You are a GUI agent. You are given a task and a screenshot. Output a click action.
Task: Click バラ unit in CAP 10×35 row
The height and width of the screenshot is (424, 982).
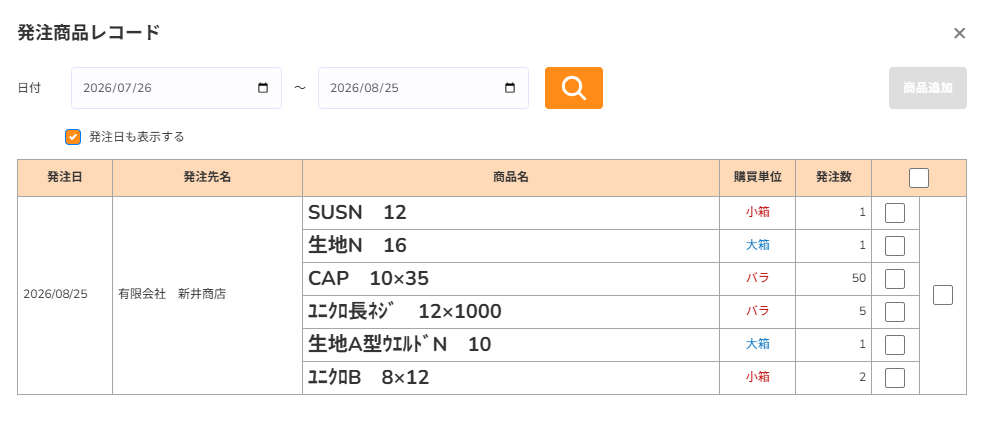758,279
